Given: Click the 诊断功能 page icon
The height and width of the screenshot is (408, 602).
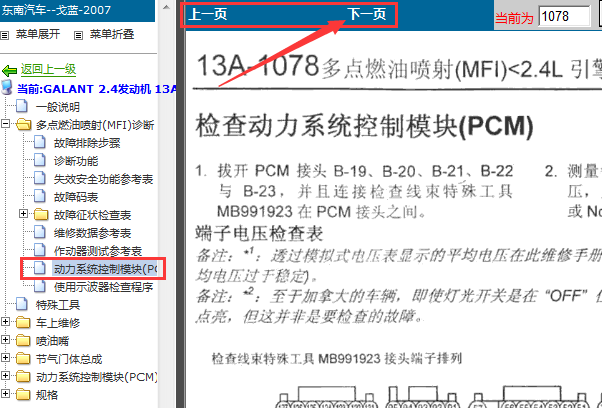Looking at the screenshot, I should [x=40, y=160].
